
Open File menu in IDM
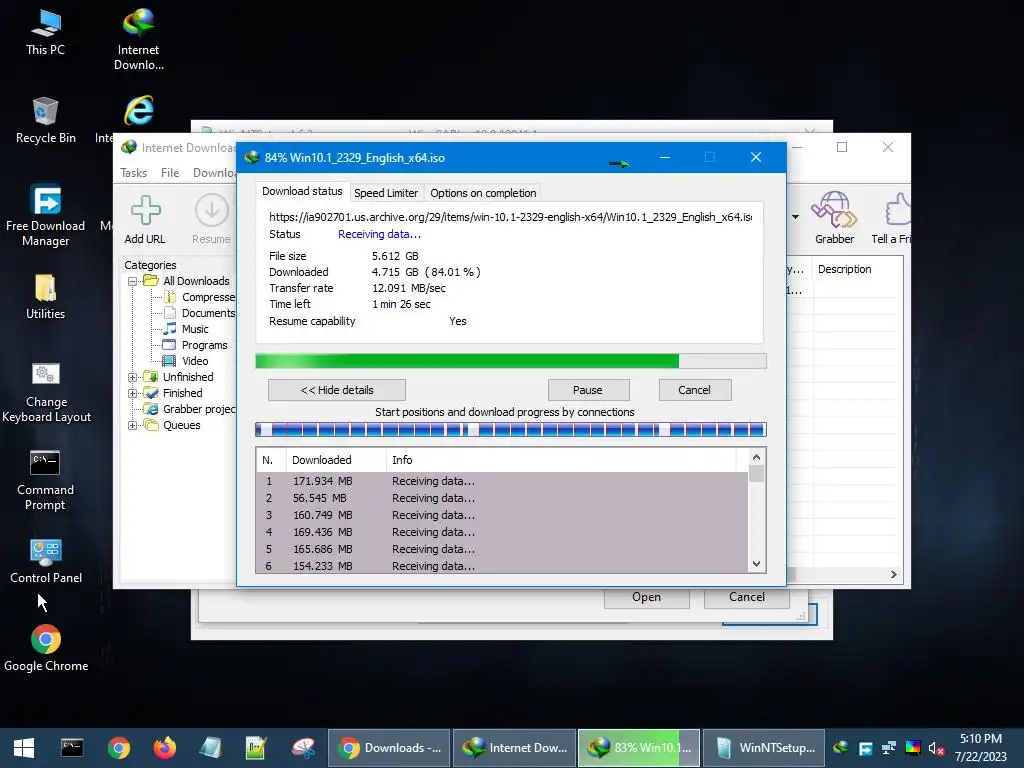(x=170, y=173)
